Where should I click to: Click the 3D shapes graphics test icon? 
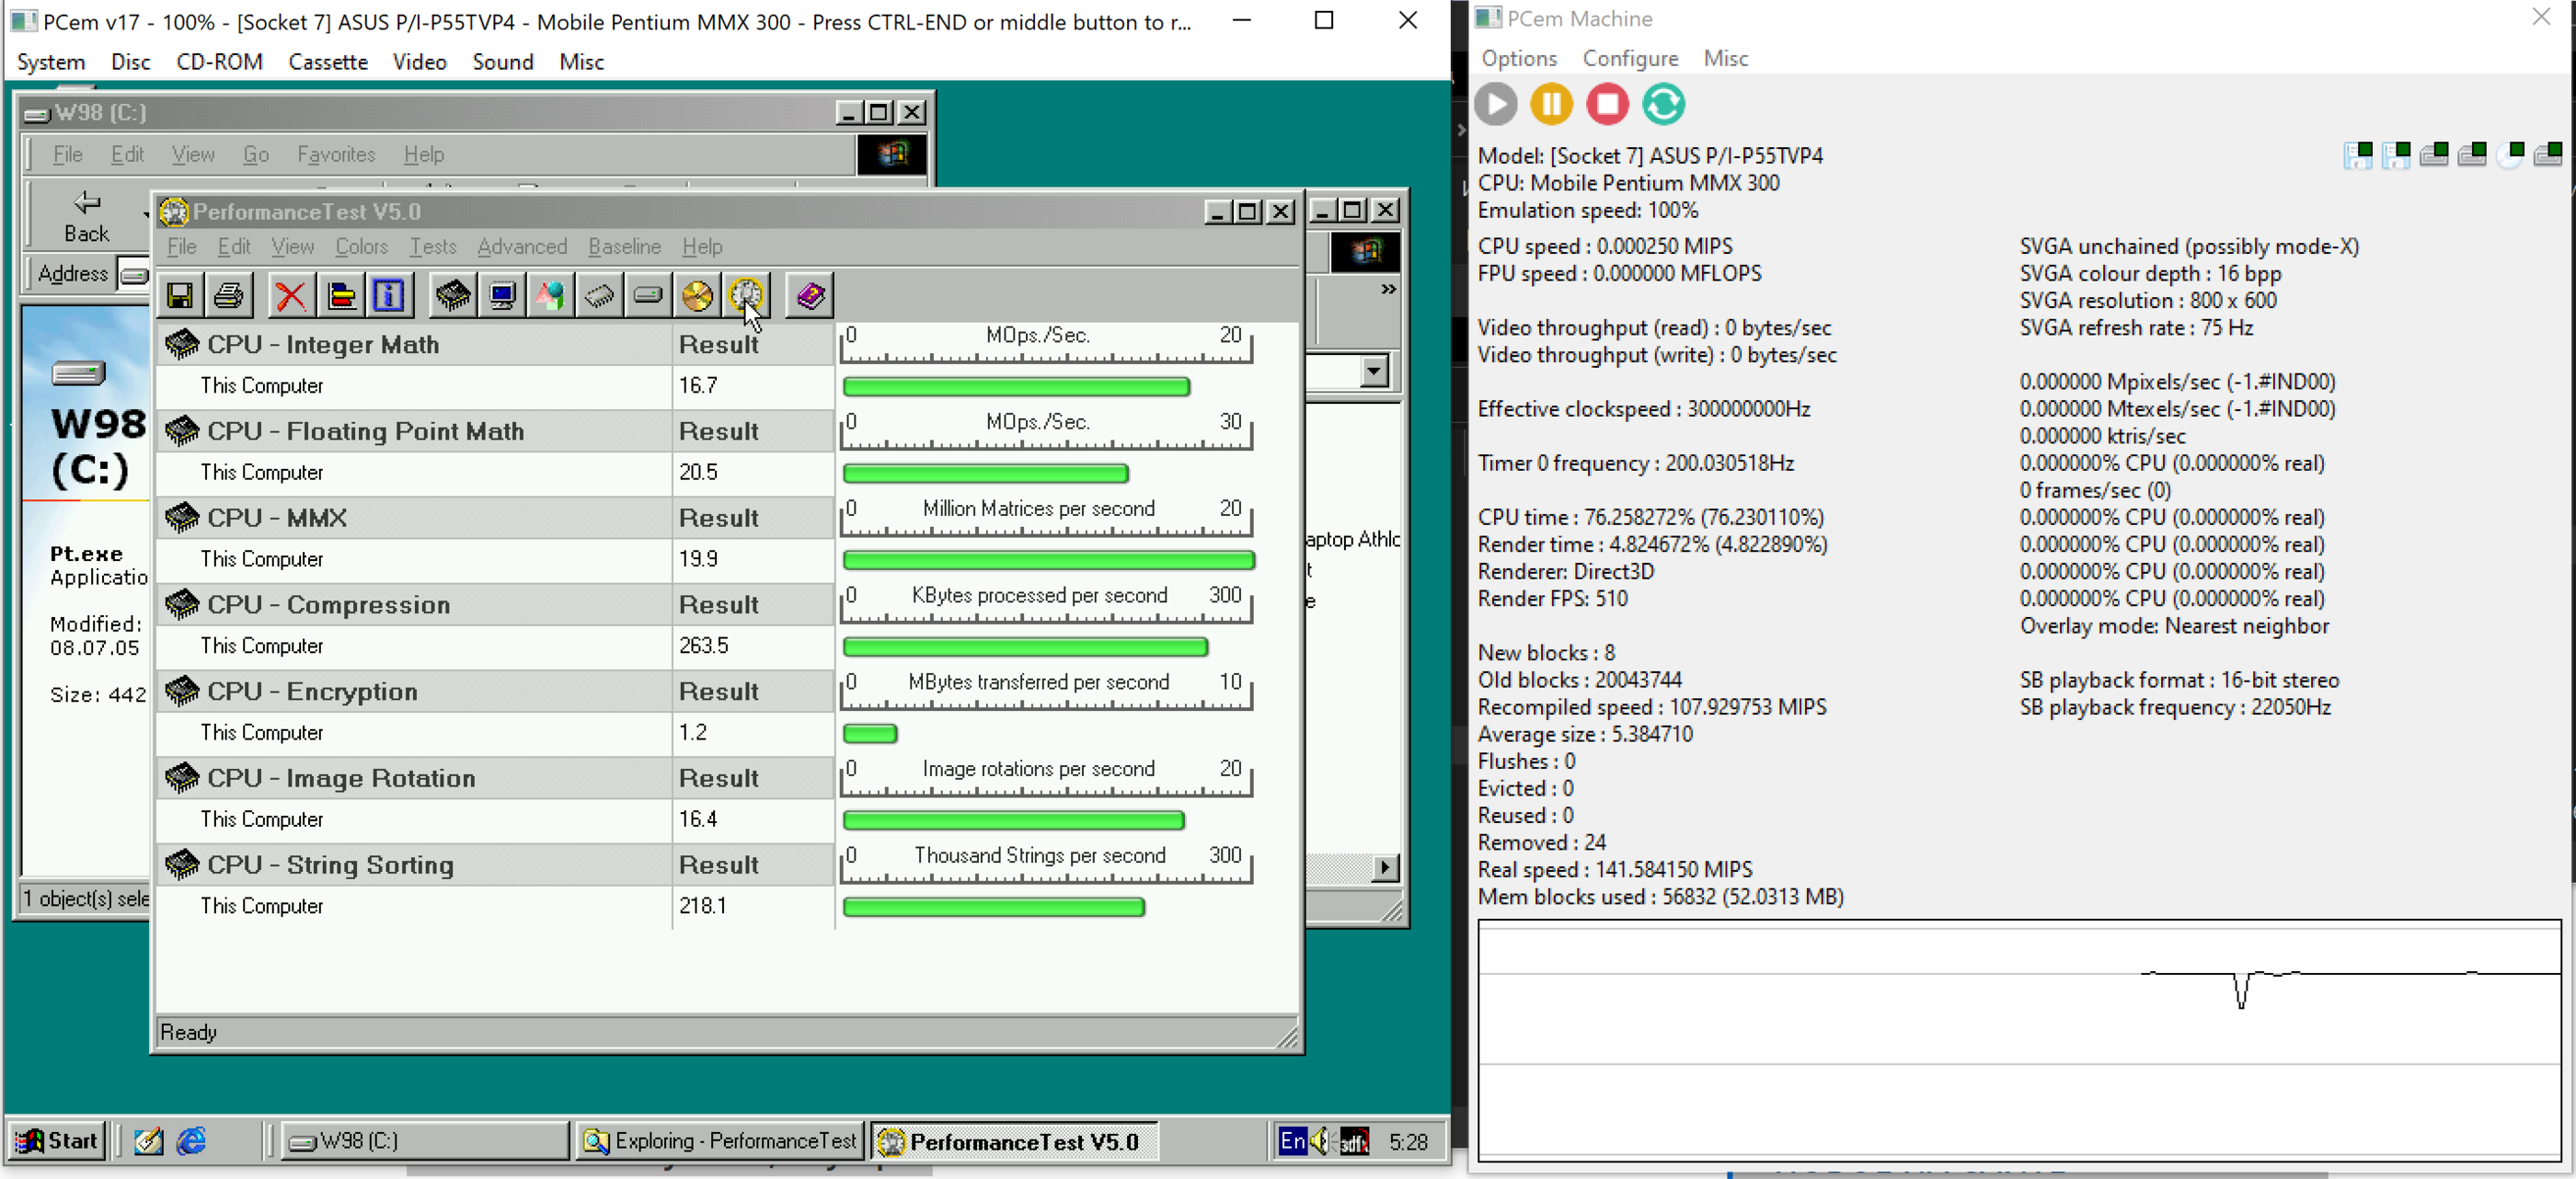click(550, 296)
